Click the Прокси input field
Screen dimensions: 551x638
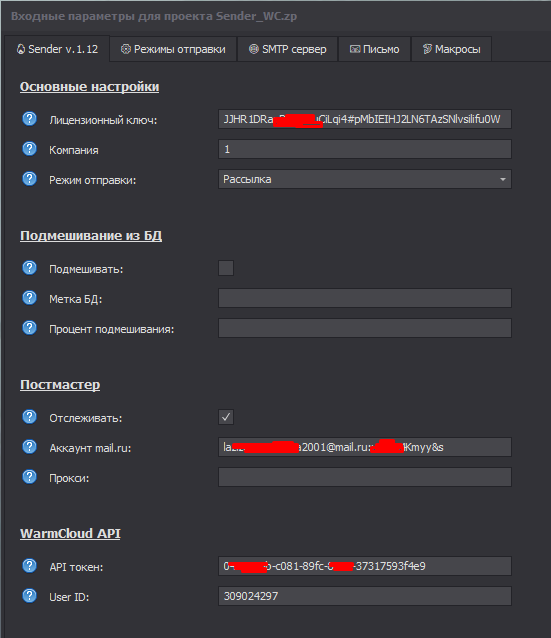click(x=365, y=477)
